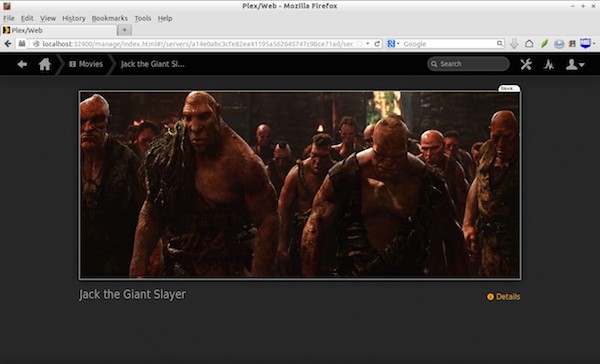Reload page with the refresh icon
Image resolution: width=600 pixels, height=364 pixels.
(377, 44)
